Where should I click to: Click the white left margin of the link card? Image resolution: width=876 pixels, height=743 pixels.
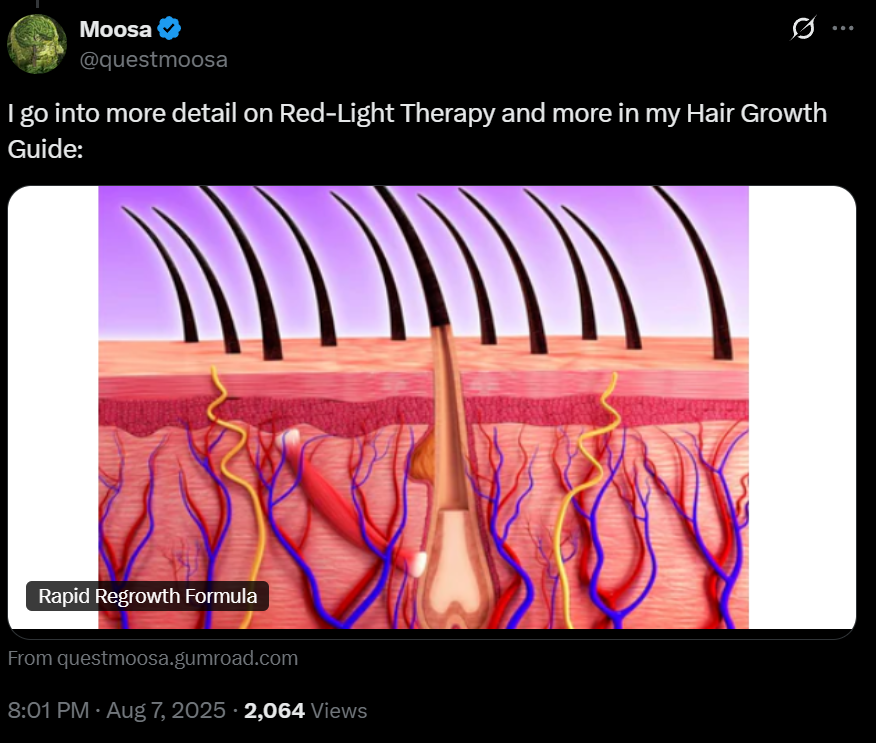54,380
